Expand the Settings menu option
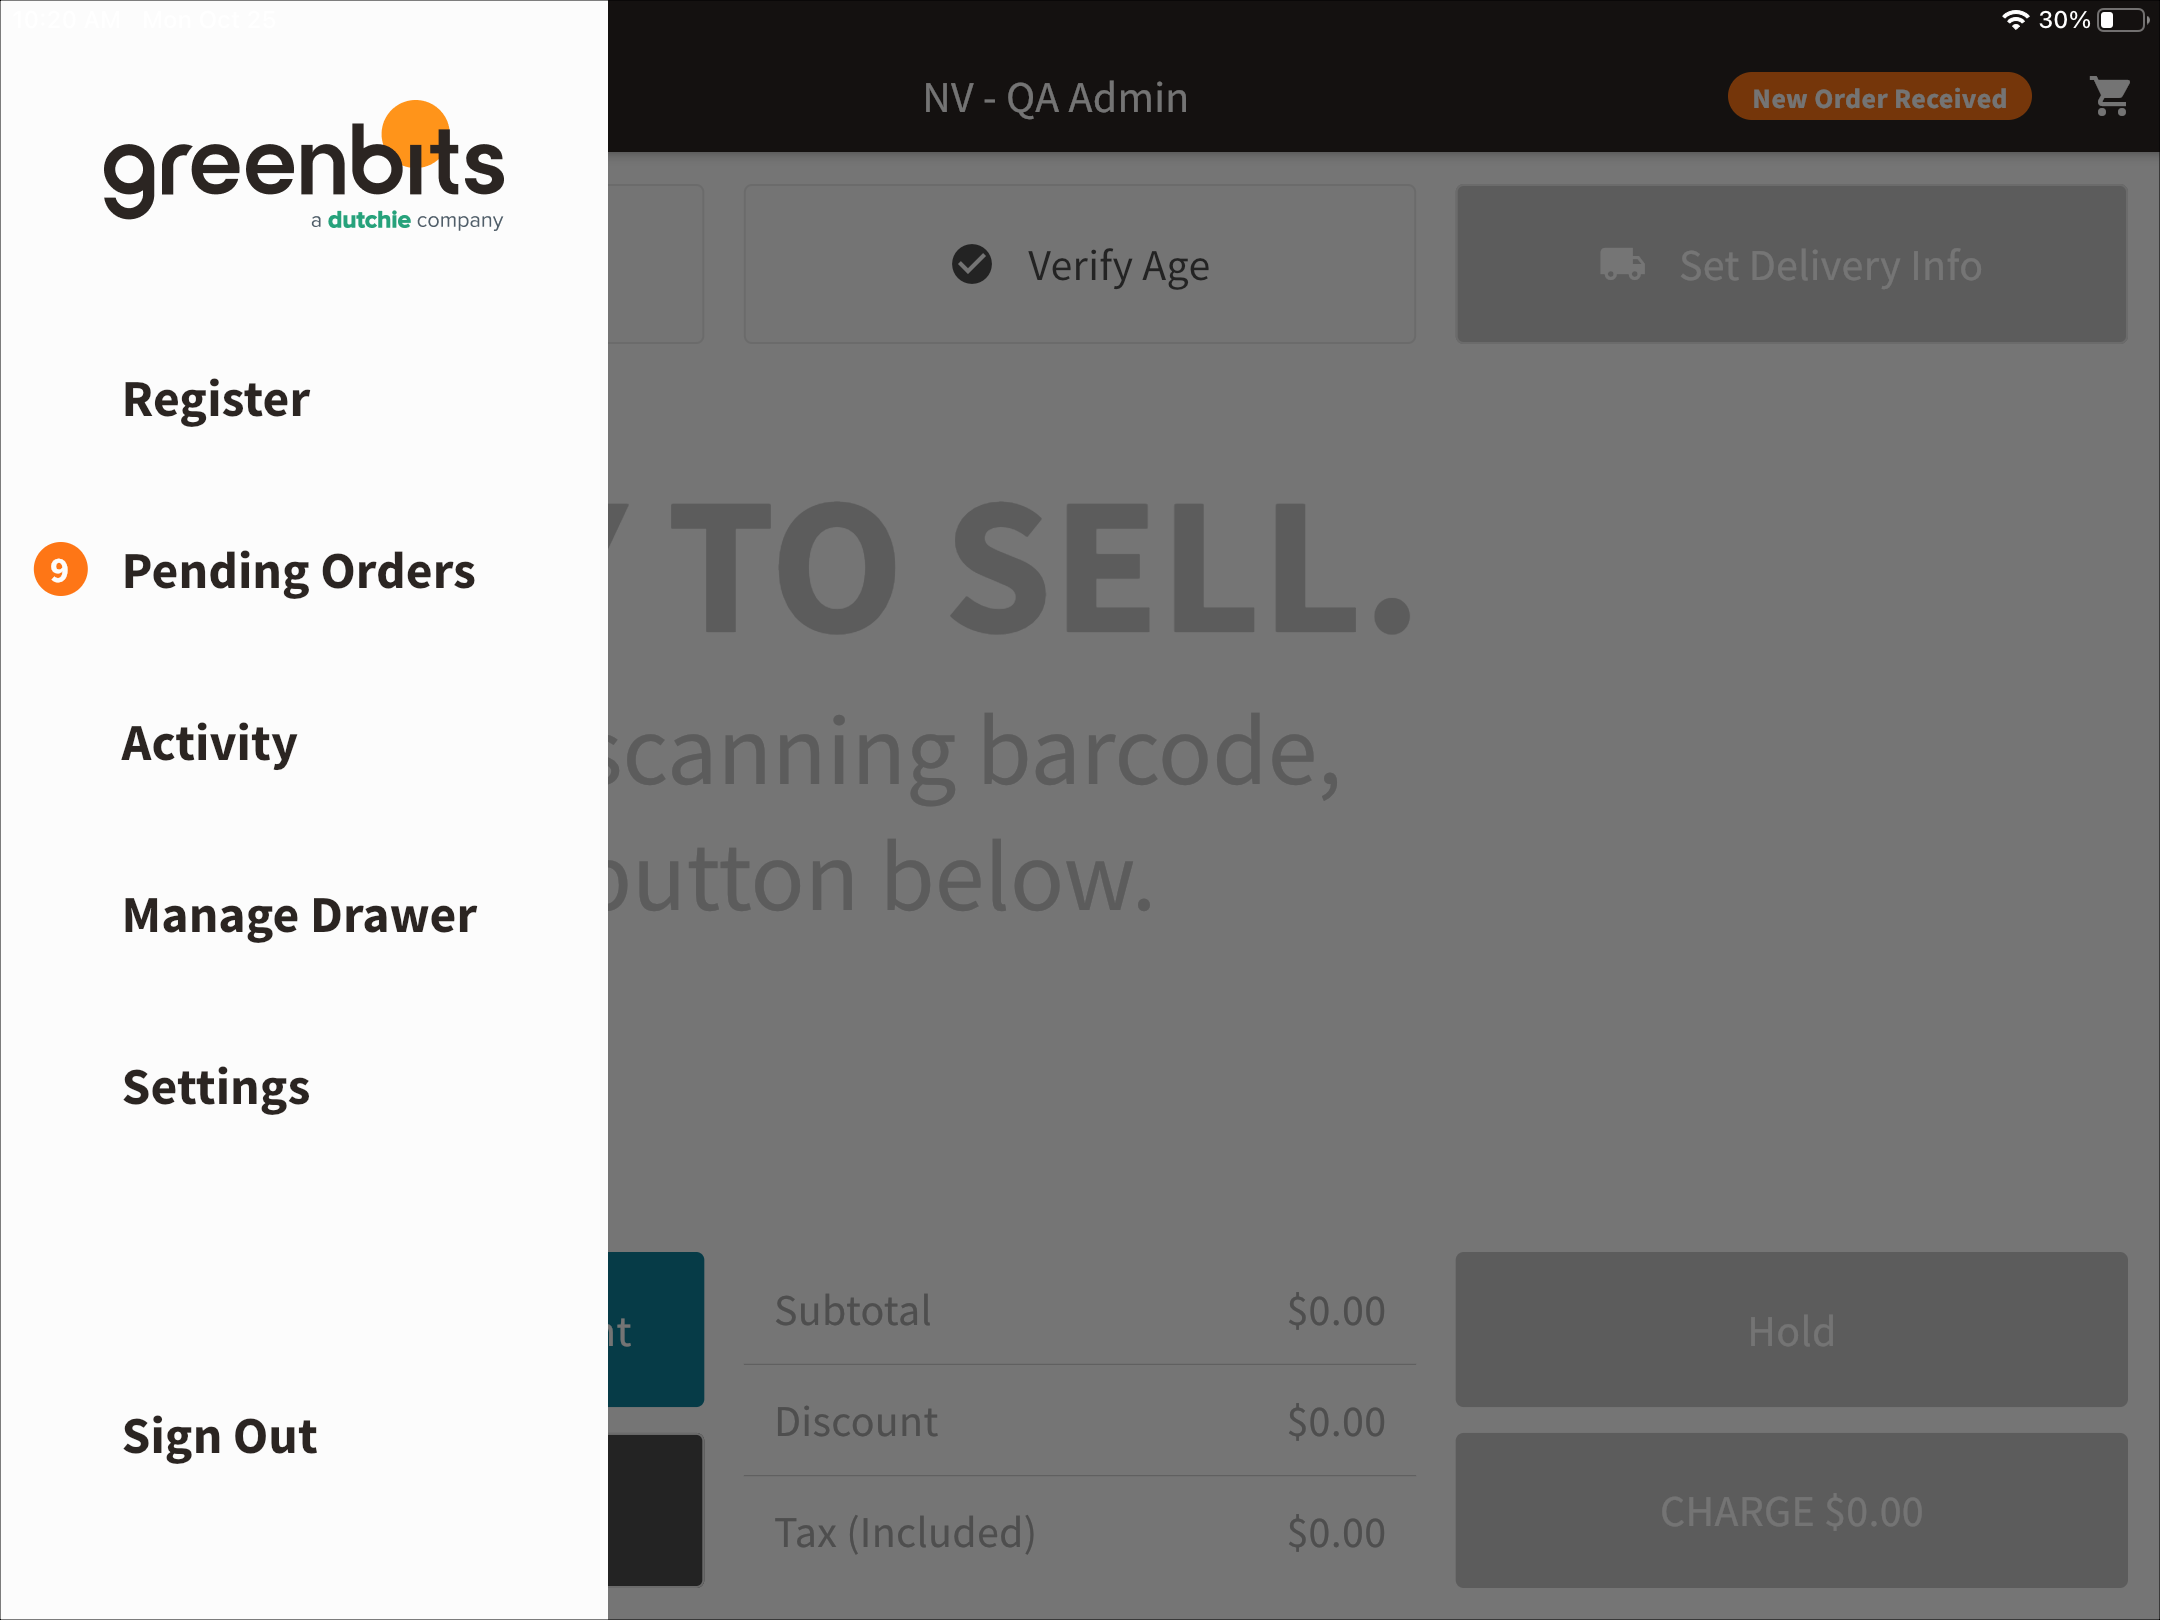The image size is (2160, 1620). 216,1087
